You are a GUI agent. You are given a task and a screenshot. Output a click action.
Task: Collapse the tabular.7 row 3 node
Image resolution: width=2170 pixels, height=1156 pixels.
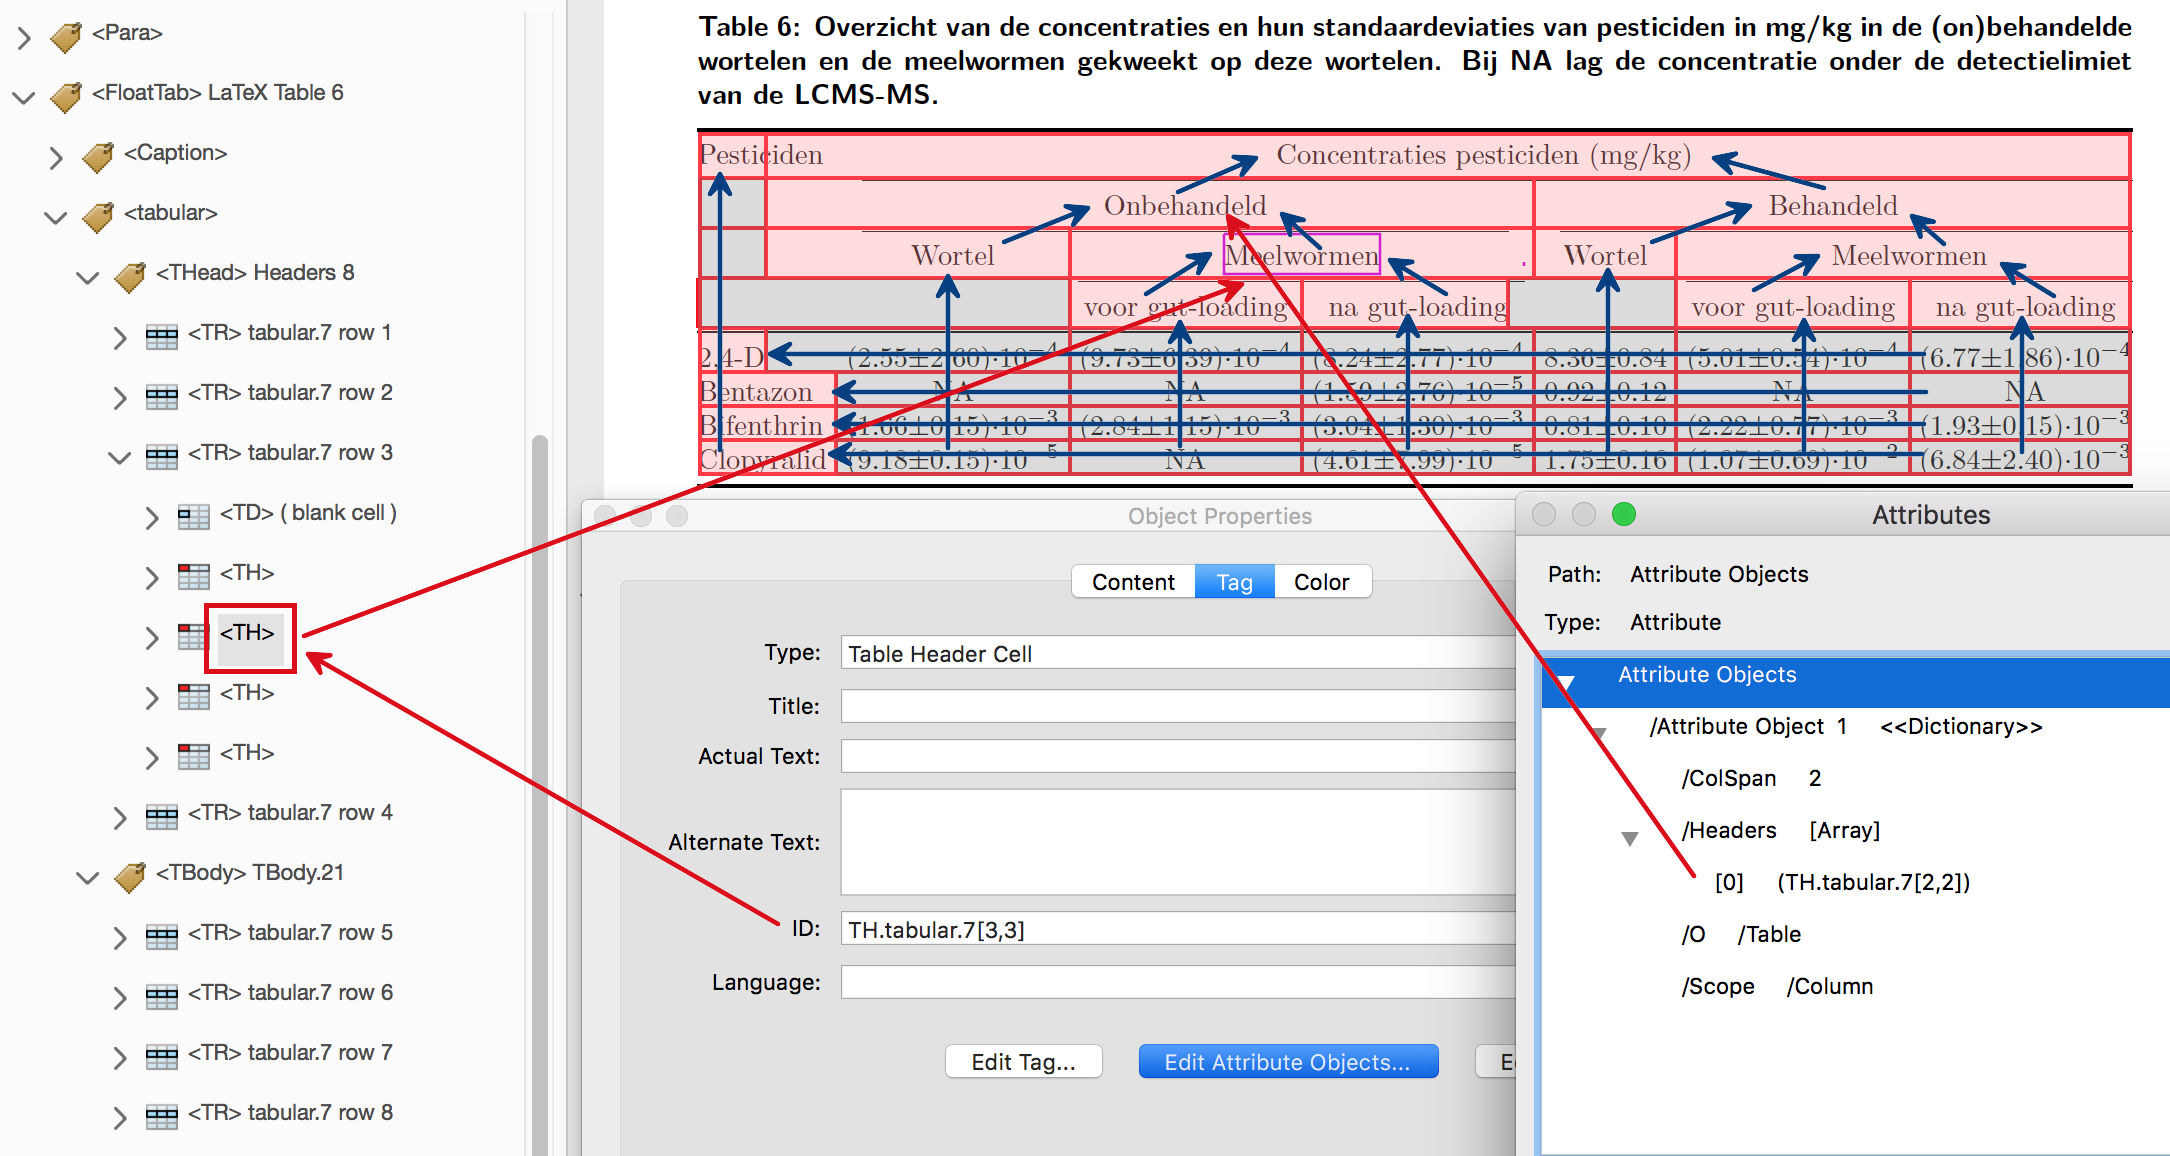point(120,457)
